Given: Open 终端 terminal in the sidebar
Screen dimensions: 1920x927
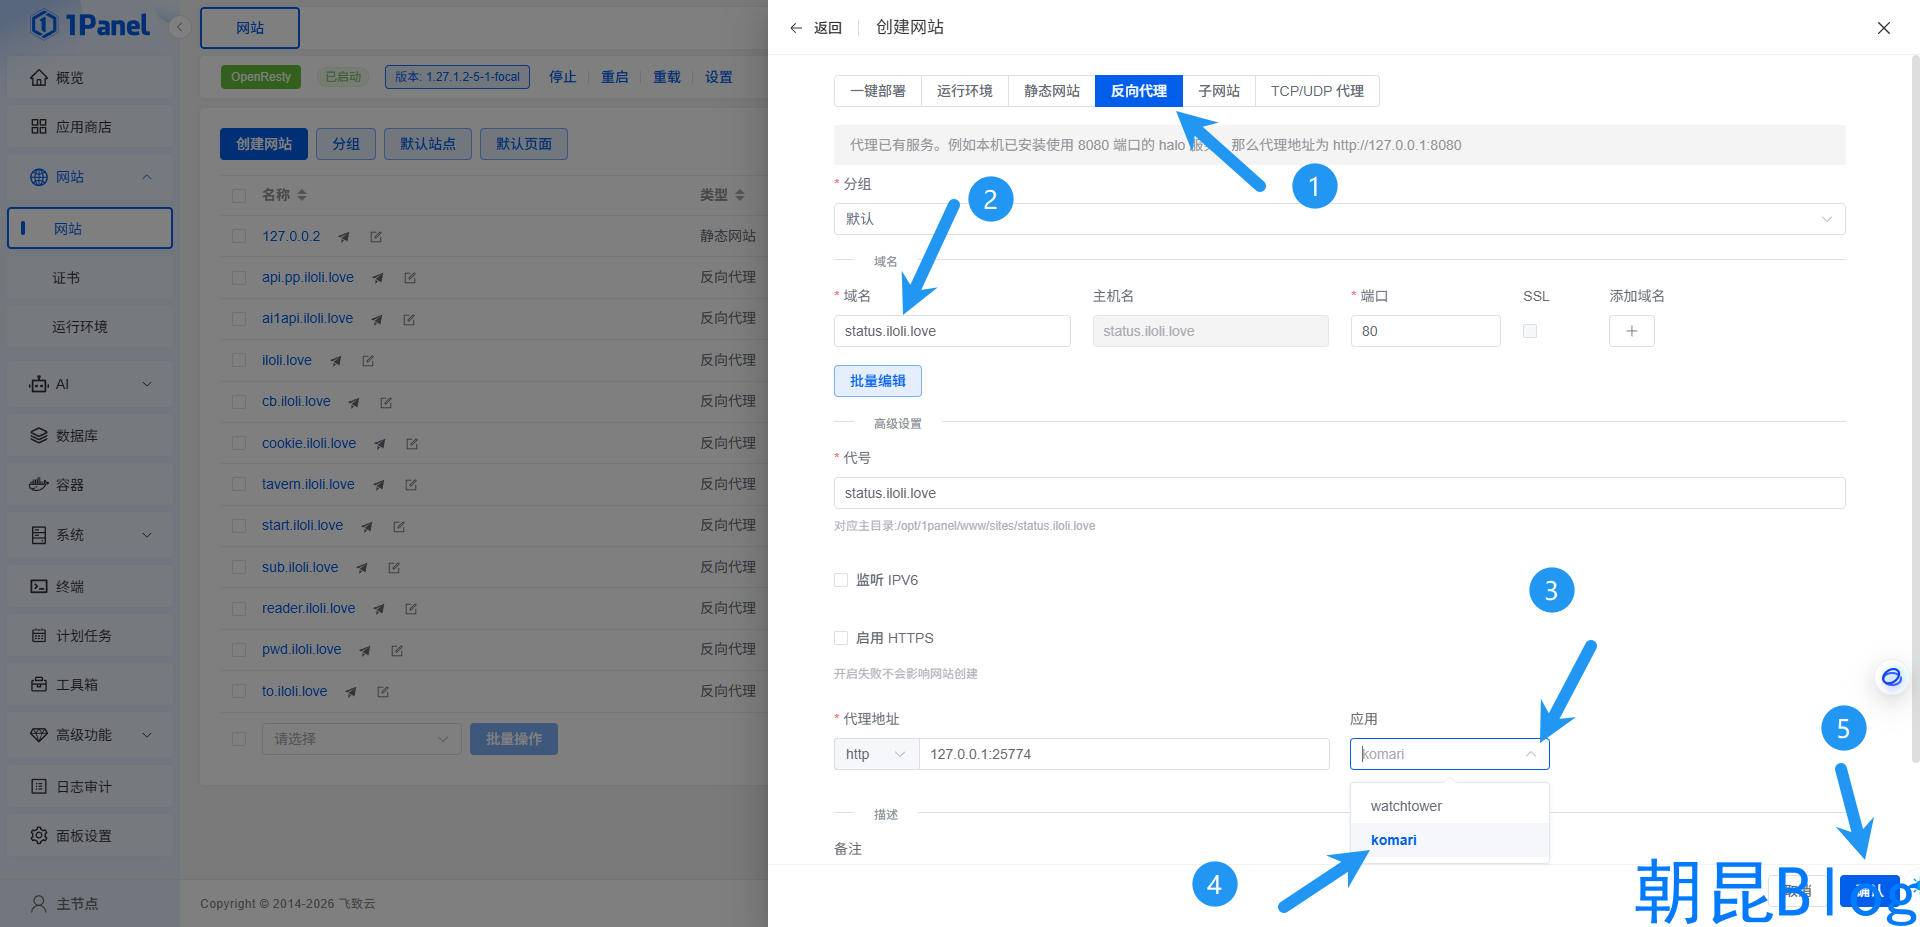Looking at the screenshot, I should (90, 587).
